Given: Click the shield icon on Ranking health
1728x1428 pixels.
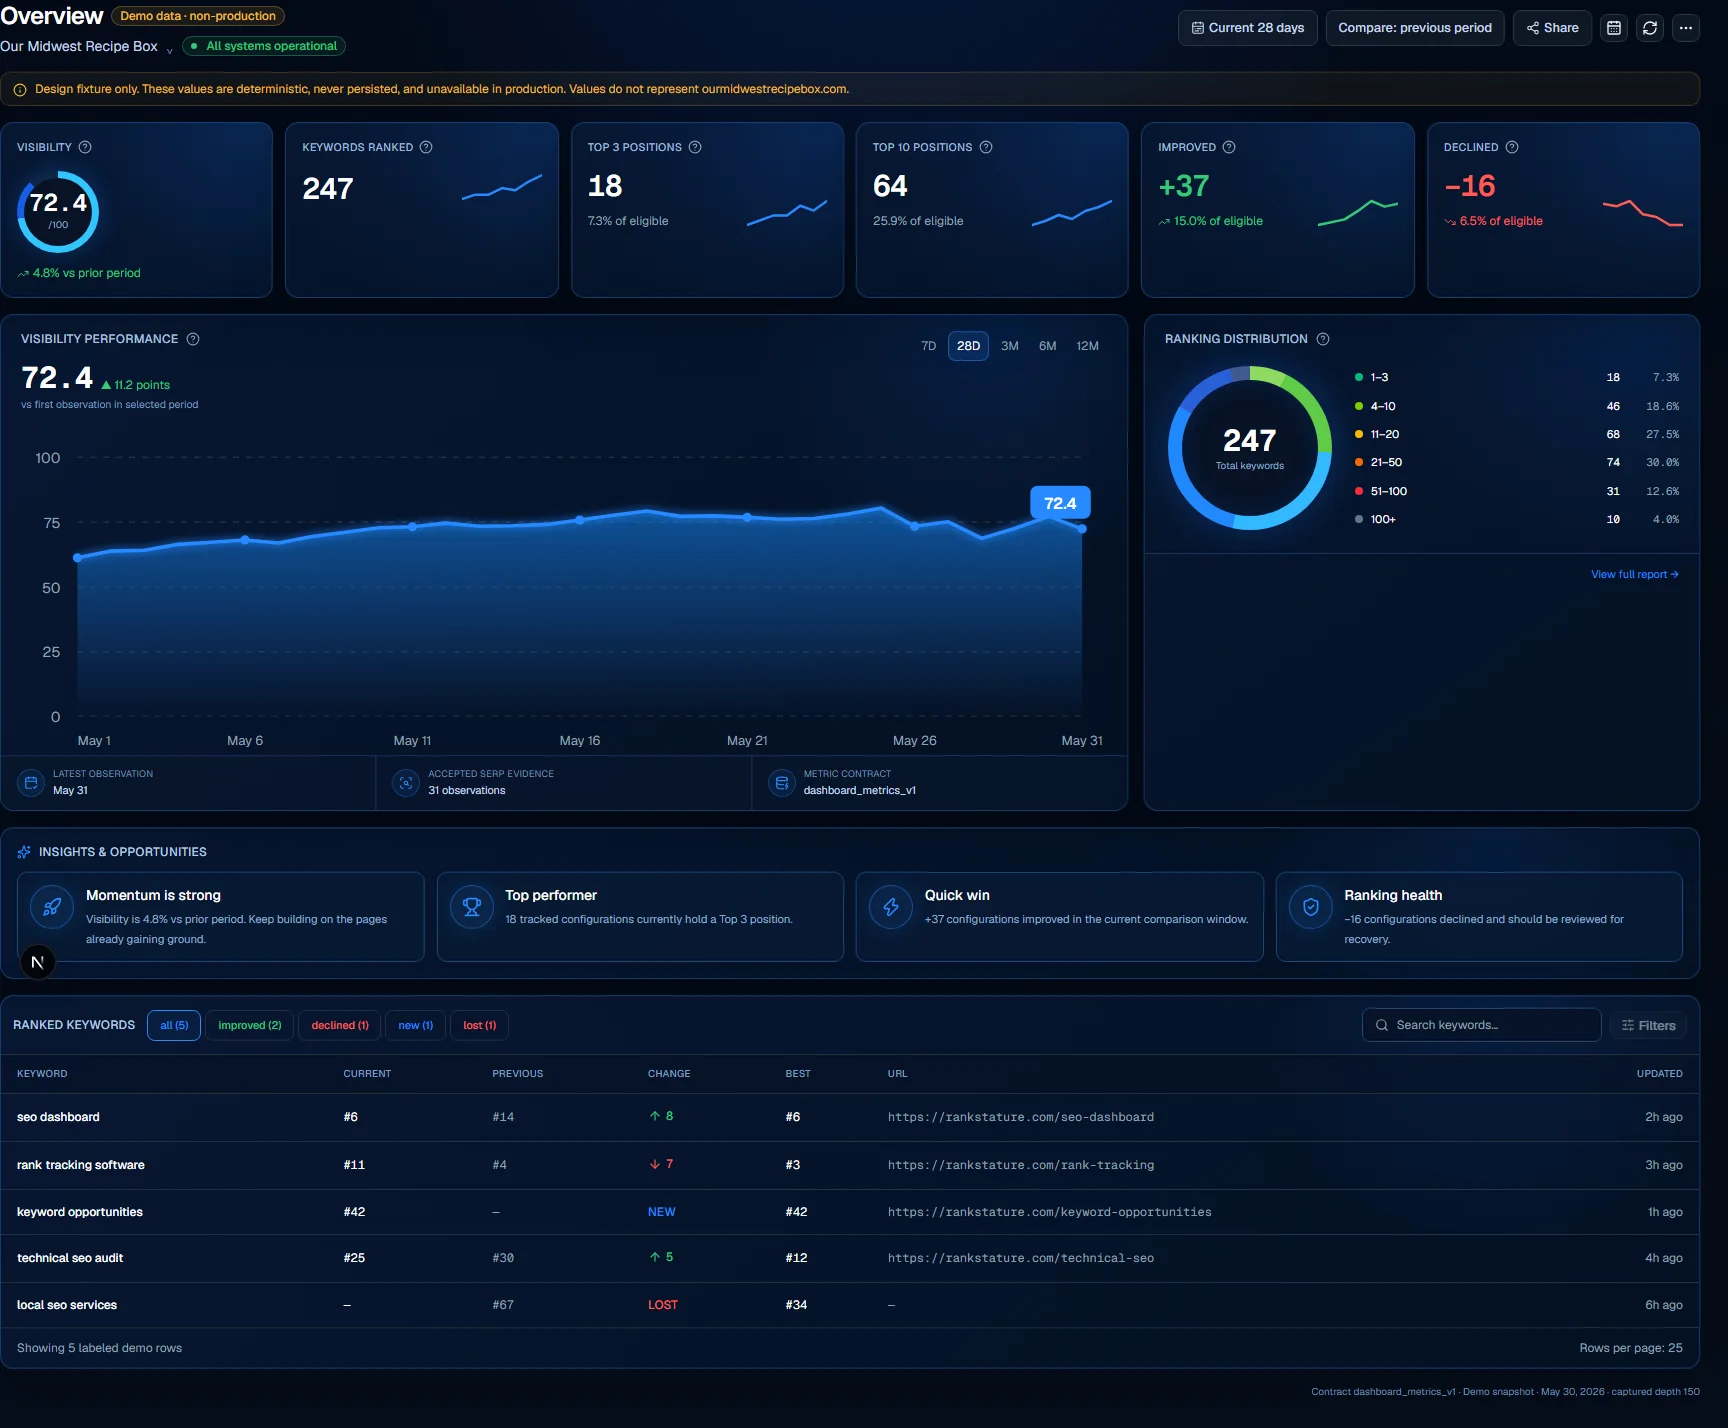Looking at the screenshot, I should (1311, 907).
